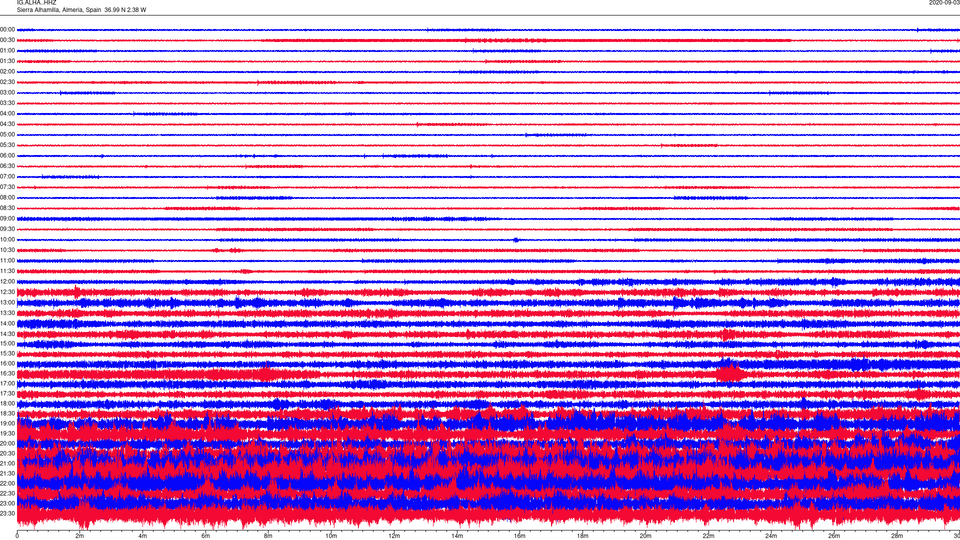Click the '21:30' time label
This screenshot has height=540, width=960.
7,473
